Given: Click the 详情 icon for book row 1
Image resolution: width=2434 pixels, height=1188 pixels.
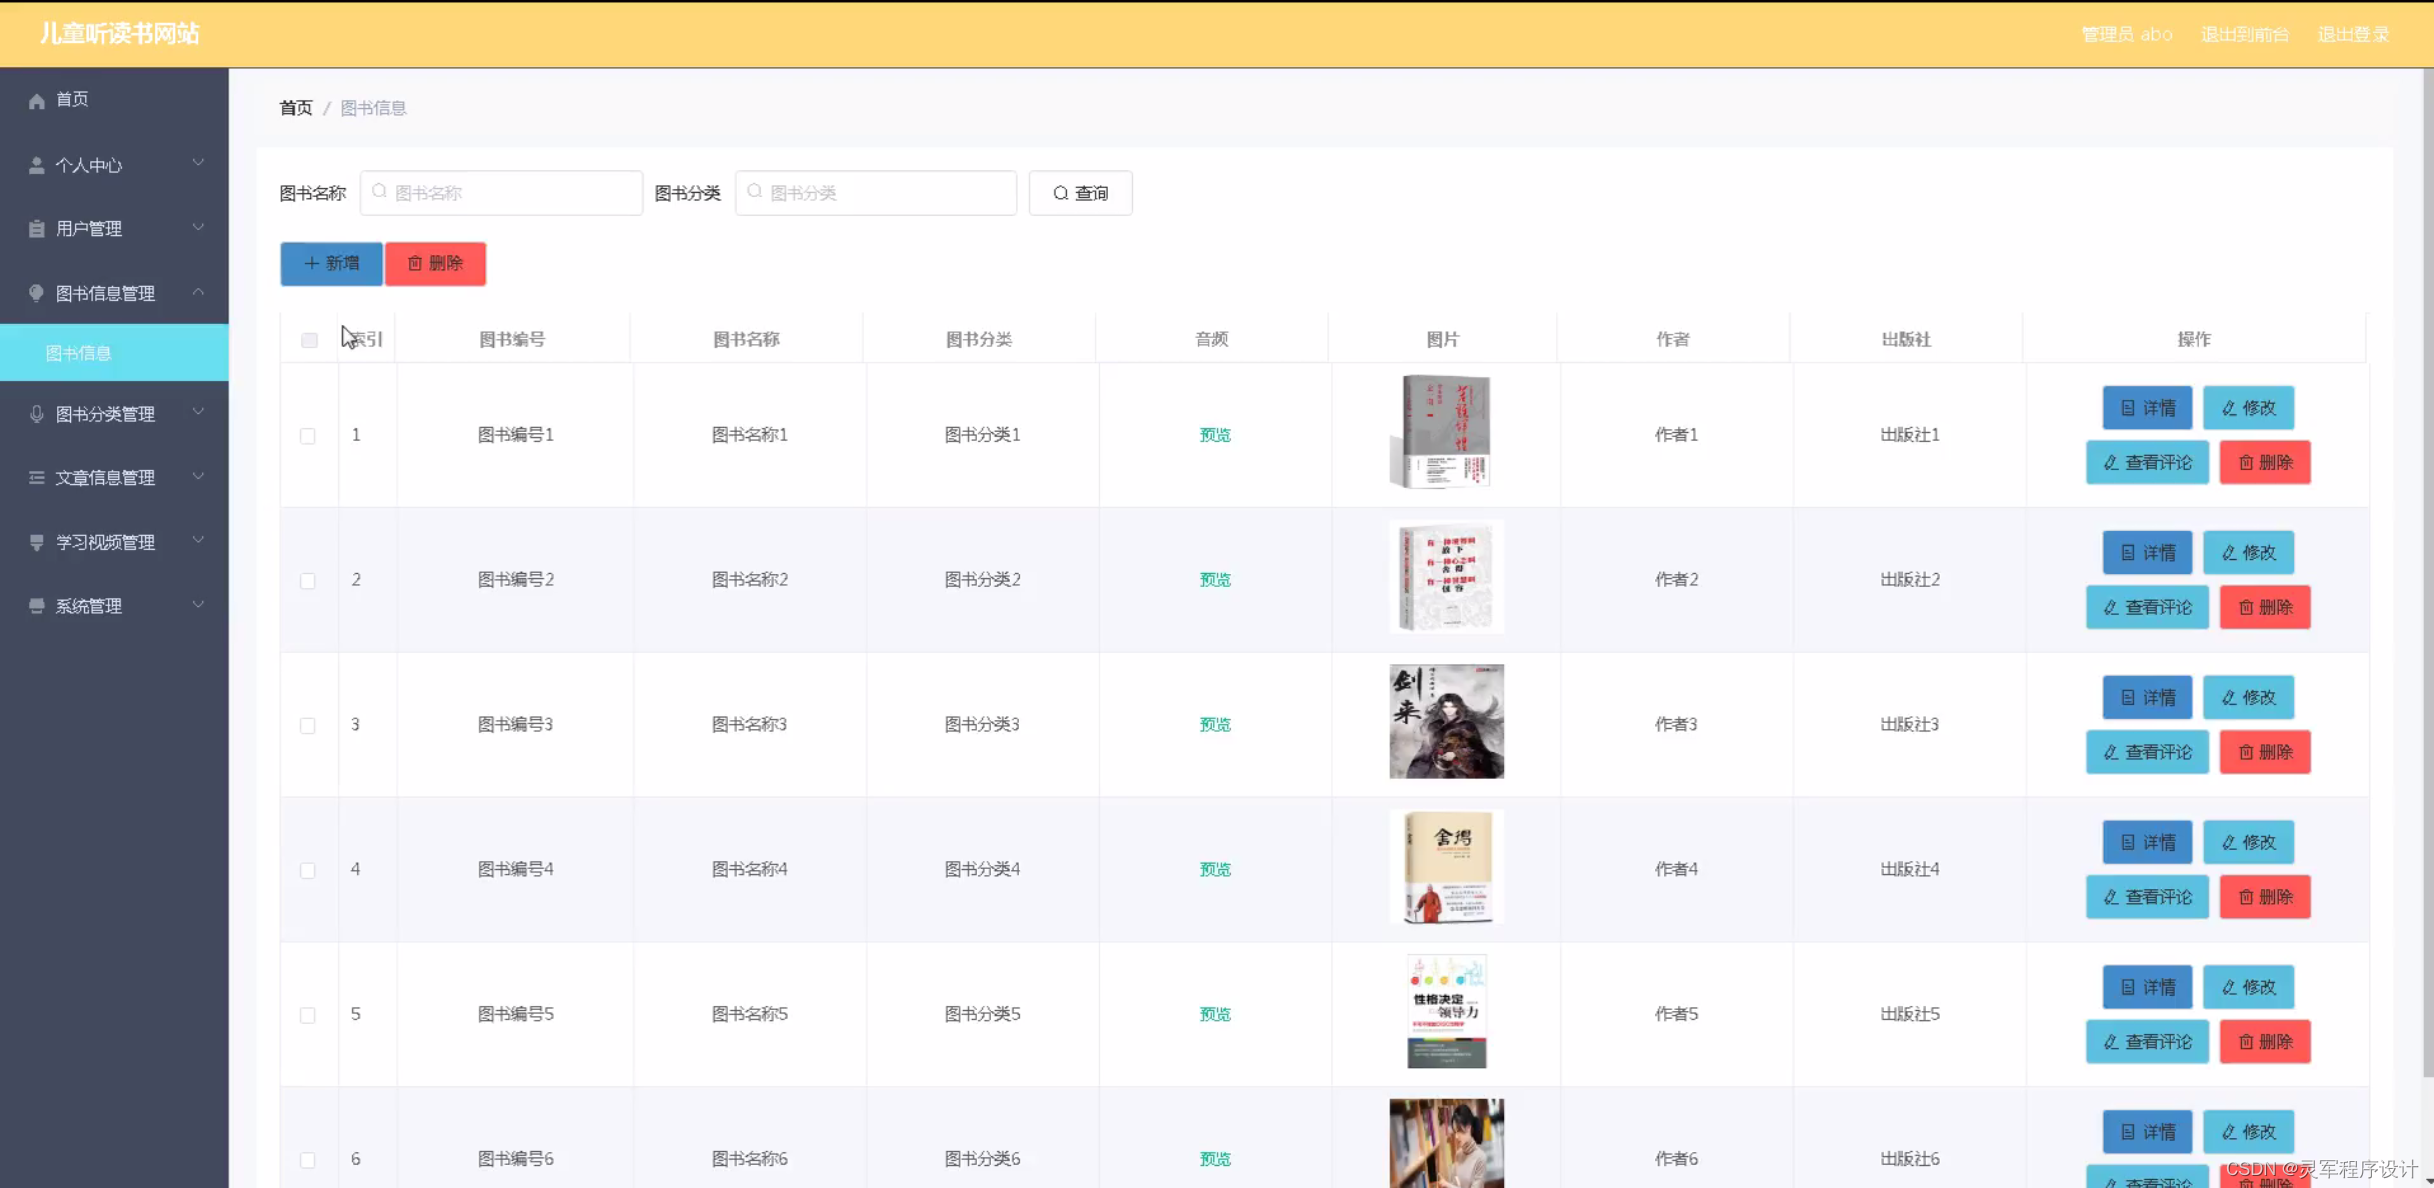Looking at the screenshot, I should click(2128, 408).
